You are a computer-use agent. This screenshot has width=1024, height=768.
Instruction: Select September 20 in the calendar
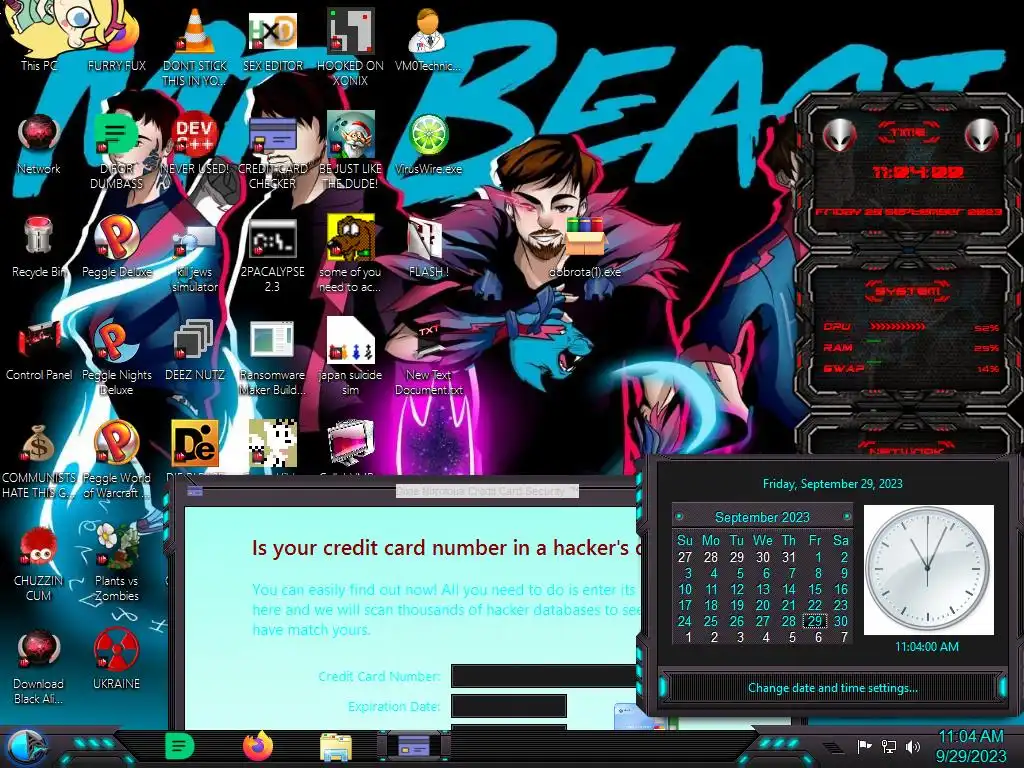pos(763,605)
